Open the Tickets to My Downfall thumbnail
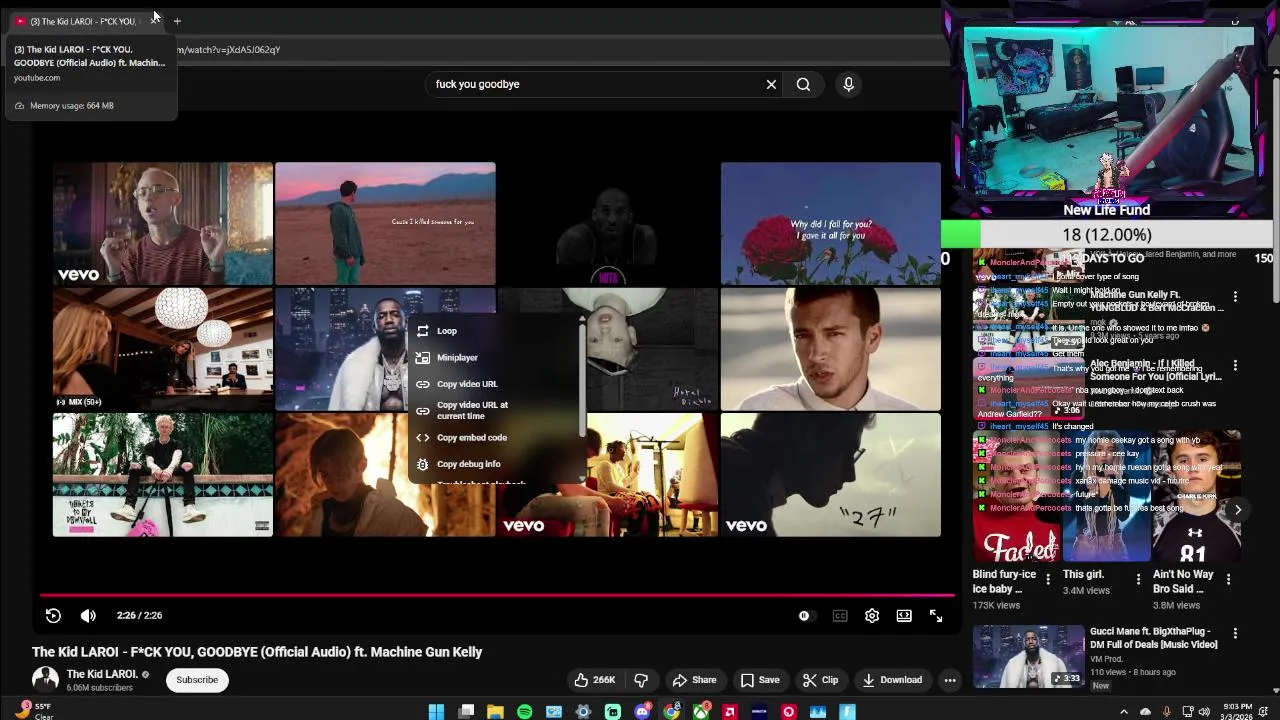The image size is (1280, 720). pyautogui.click(x=163, y=475)
